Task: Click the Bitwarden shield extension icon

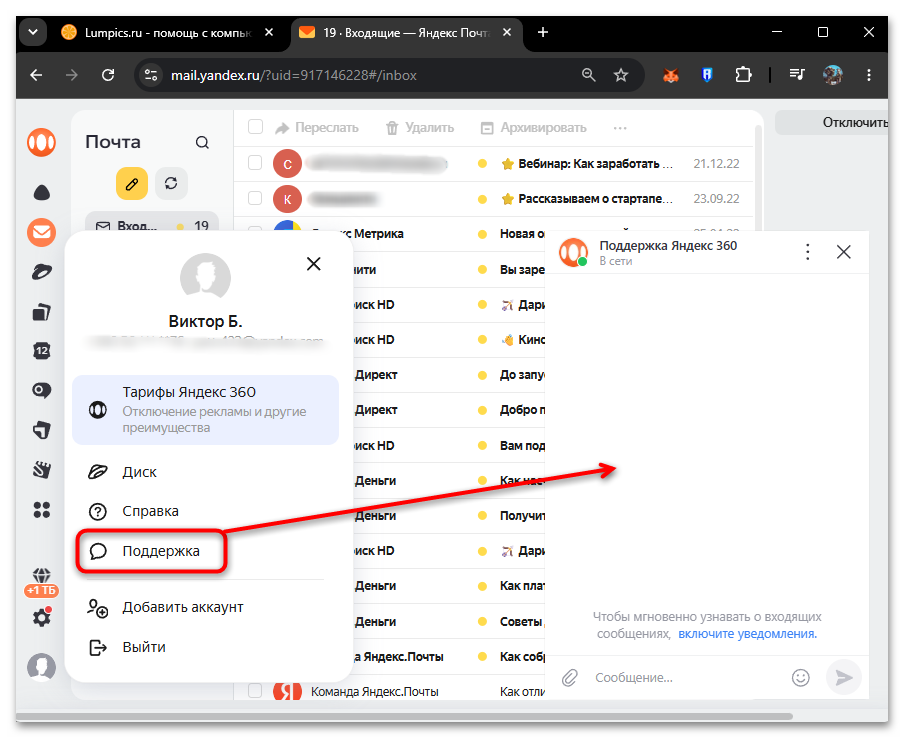Action: click(707, 75)
